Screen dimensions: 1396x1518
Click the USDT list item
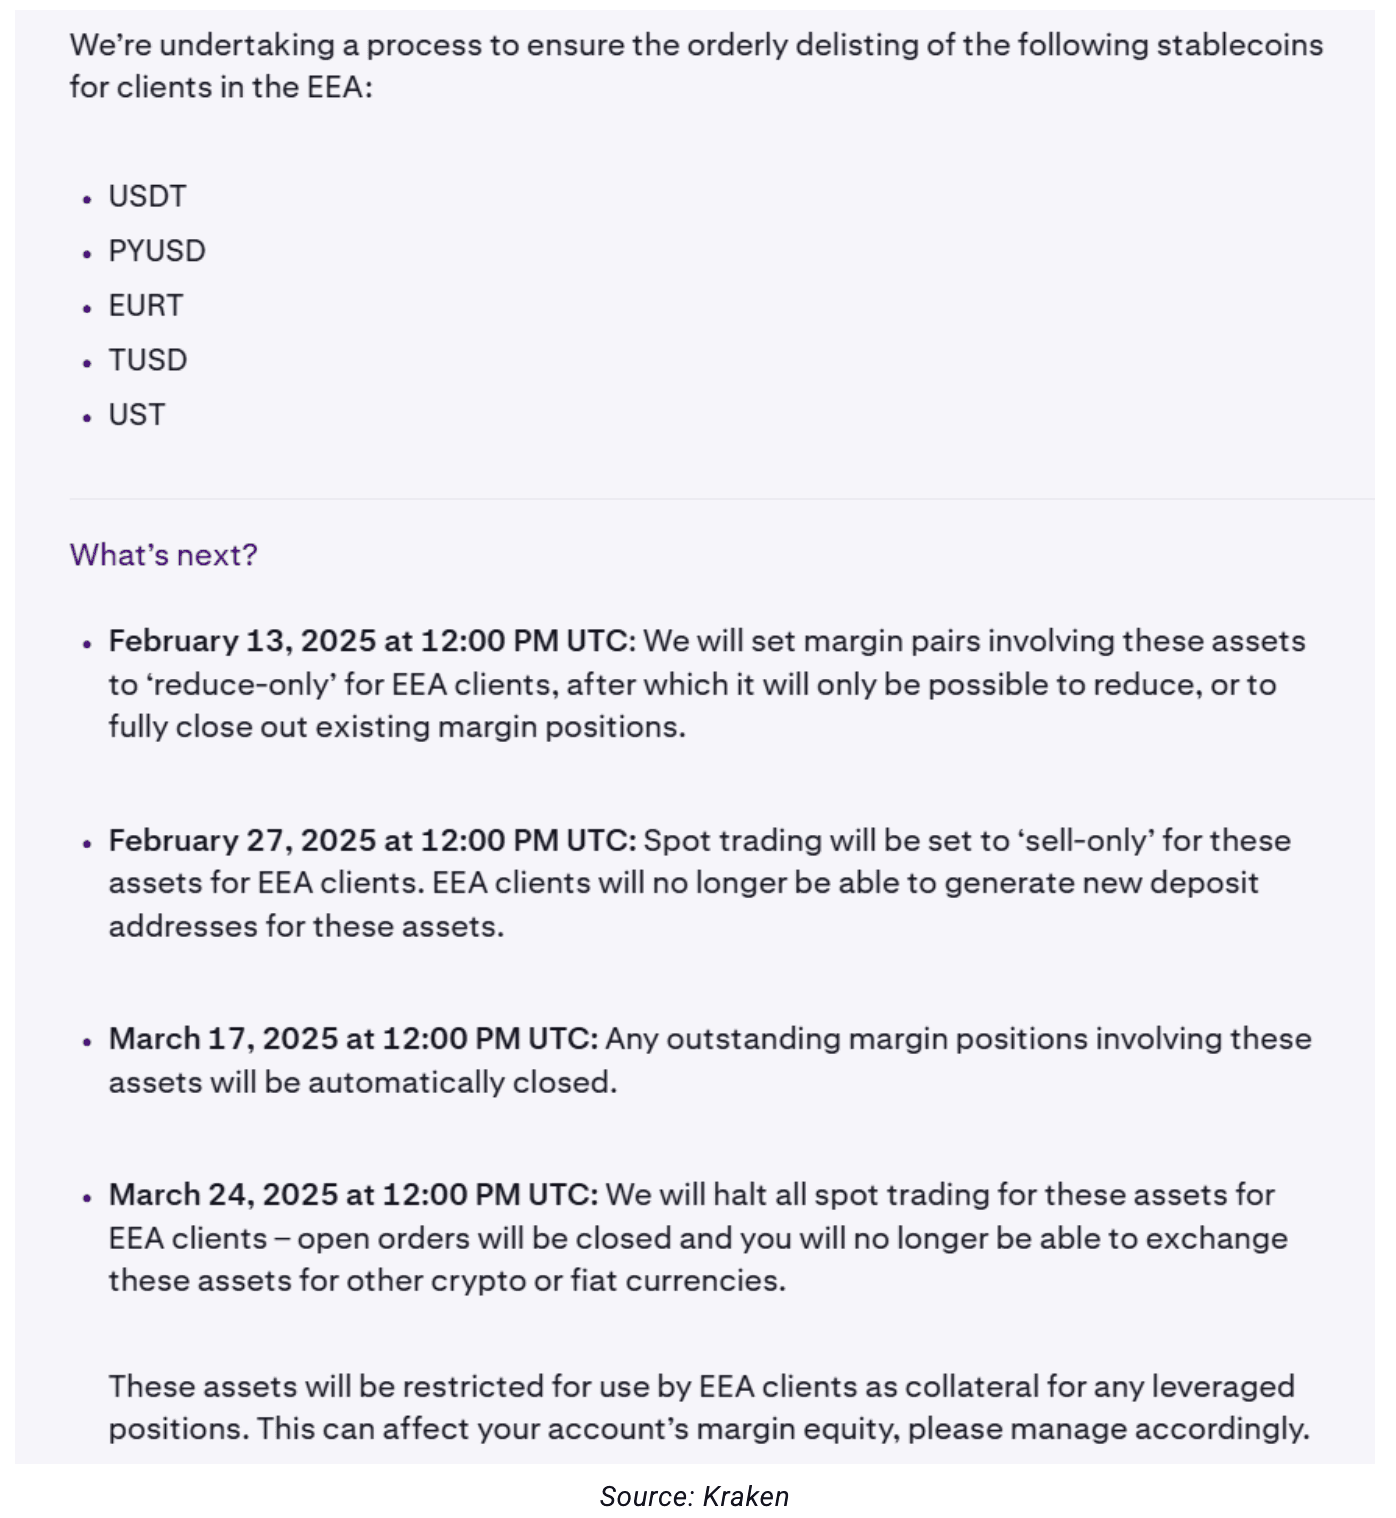pos(147,196)
